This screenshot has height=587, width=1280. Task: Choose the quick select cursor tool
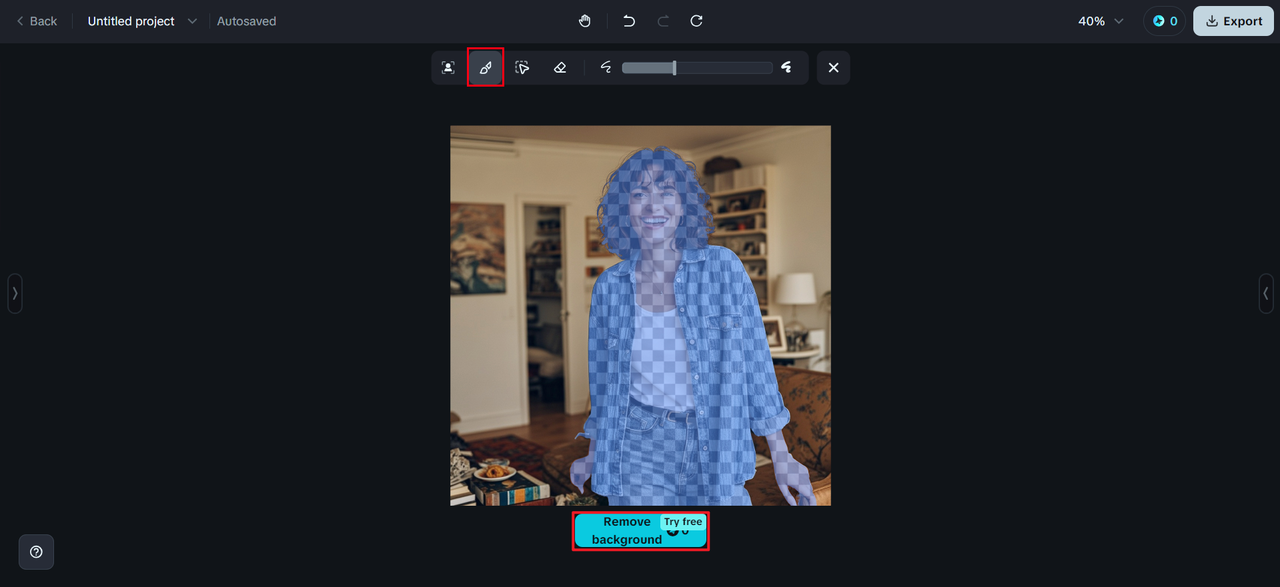[522, 68]
